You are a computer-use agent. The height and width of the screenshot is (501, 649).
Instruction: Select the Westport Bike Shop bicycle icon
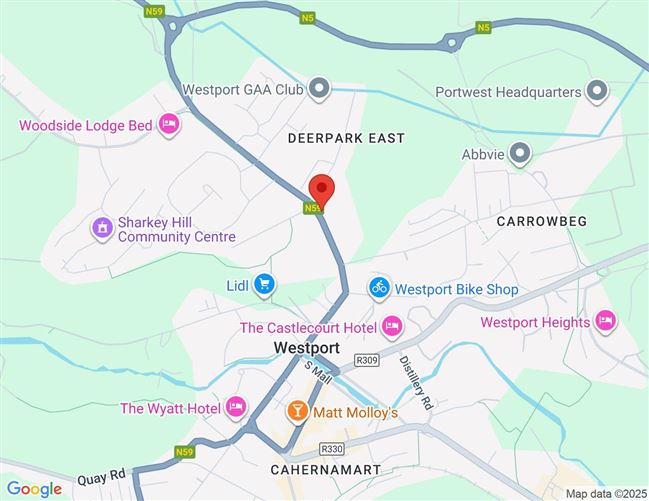pos(379,288)
